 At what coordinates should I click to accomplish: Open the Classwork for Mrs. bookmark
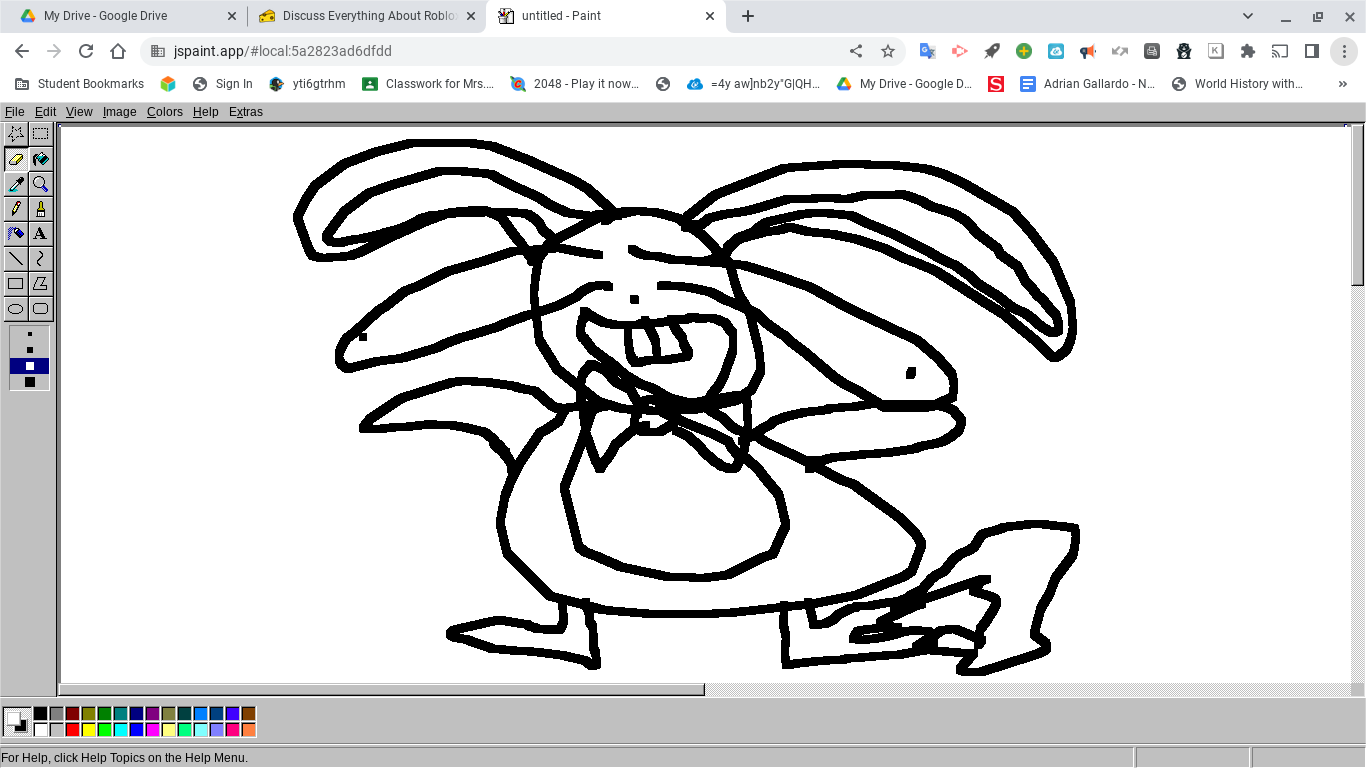coord(428,84)
